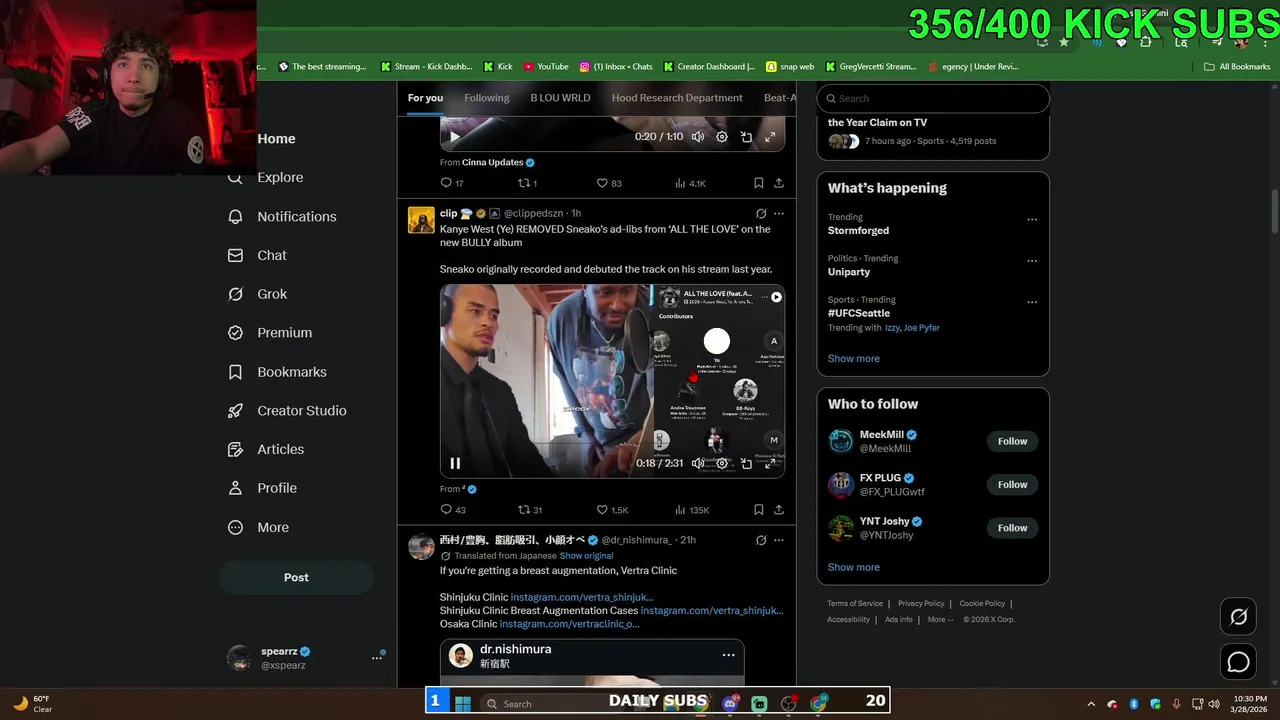This screenshot has width=1280, height=720.
Task: Enter fullscreen on Cinna Updates video
Action: pos(770,137)
